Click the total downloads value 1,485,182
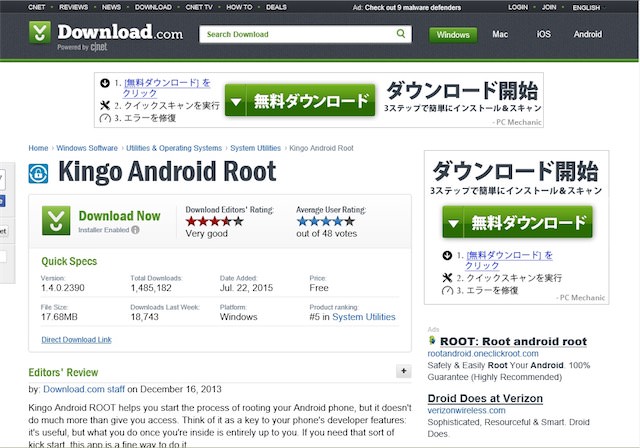640x448 pixels. 151,288
